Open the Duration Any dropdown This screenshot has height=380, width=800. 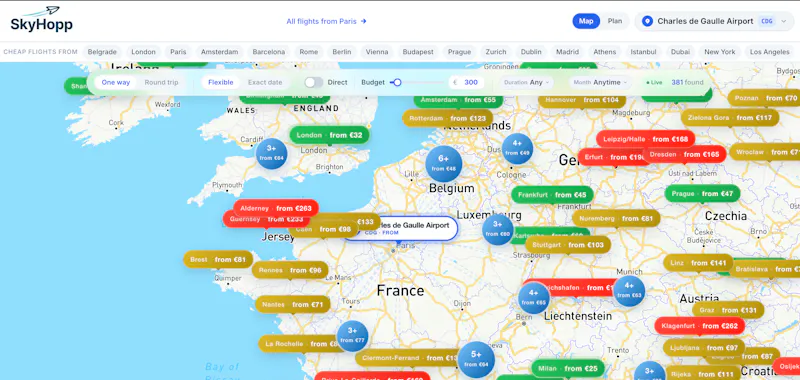[527, 82]
